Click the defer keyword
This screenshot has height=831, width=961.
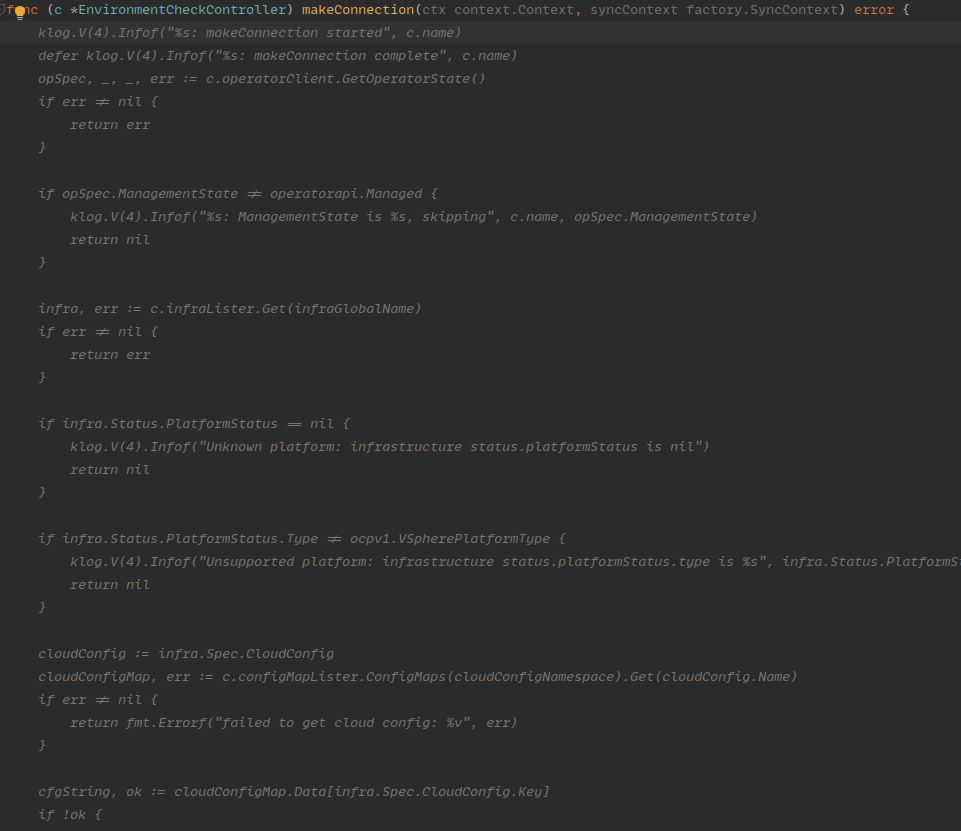(x=58, y=56)
